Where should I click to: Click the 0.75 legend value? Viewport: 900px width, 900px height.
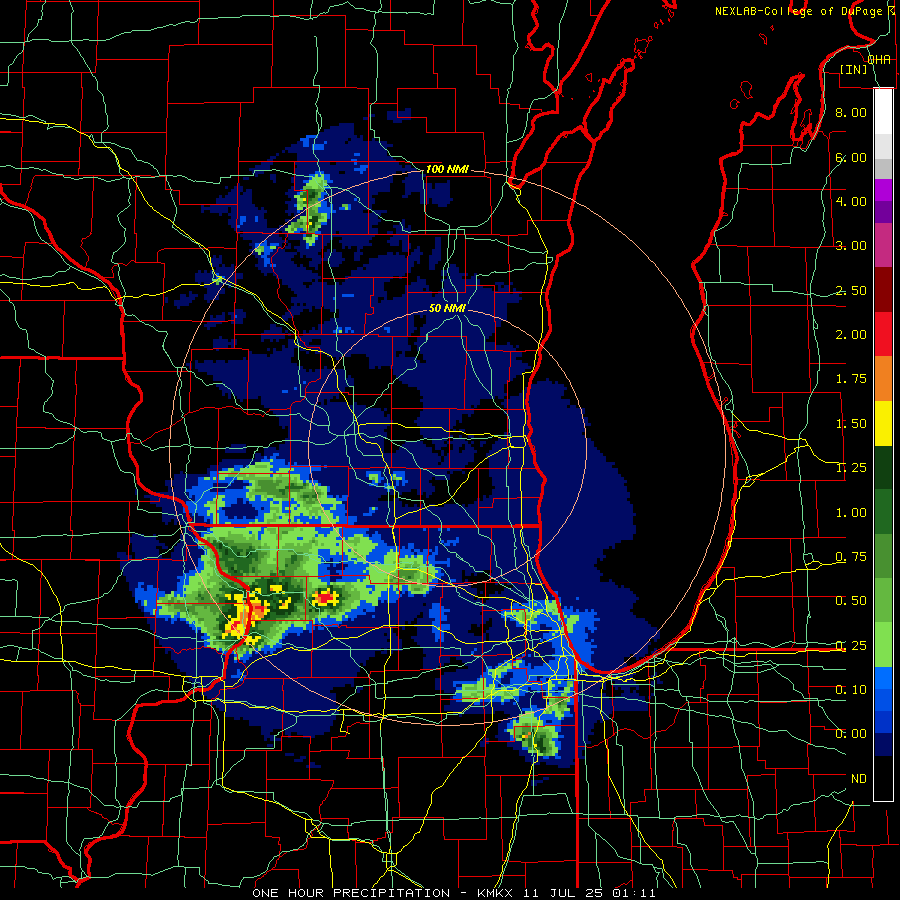tap(851, 557)
